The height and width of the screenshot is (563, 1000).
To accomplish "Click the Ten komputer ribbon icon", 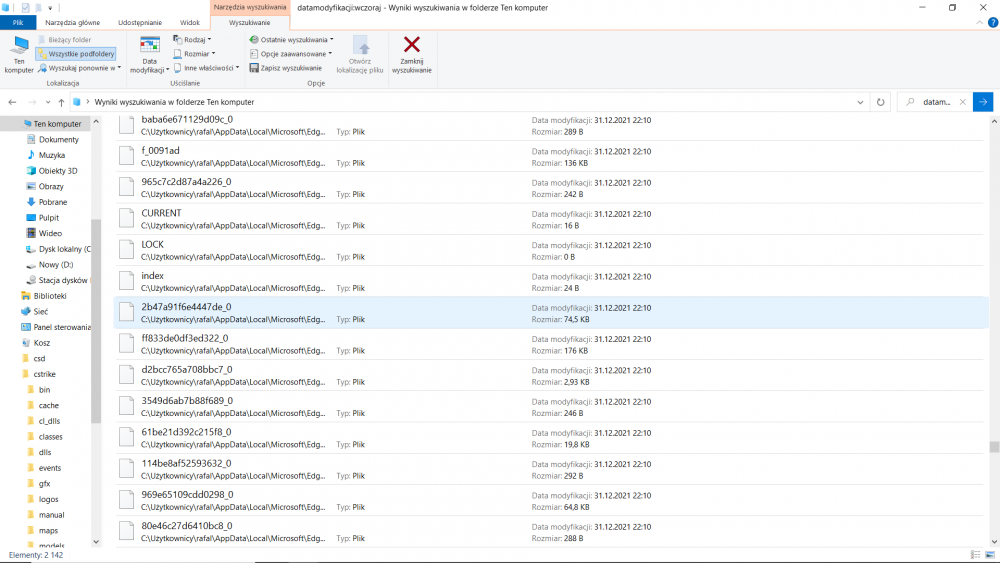I will click(x=19, y=46).
